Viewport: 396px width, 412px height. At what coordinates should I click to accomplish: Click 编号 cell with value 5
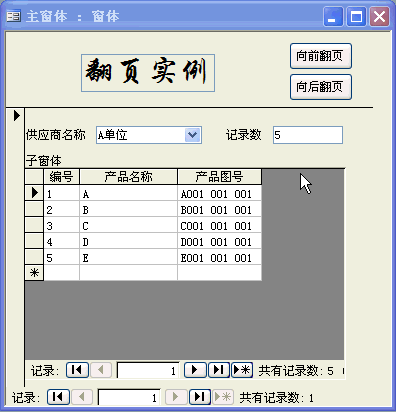click(61, 257)
